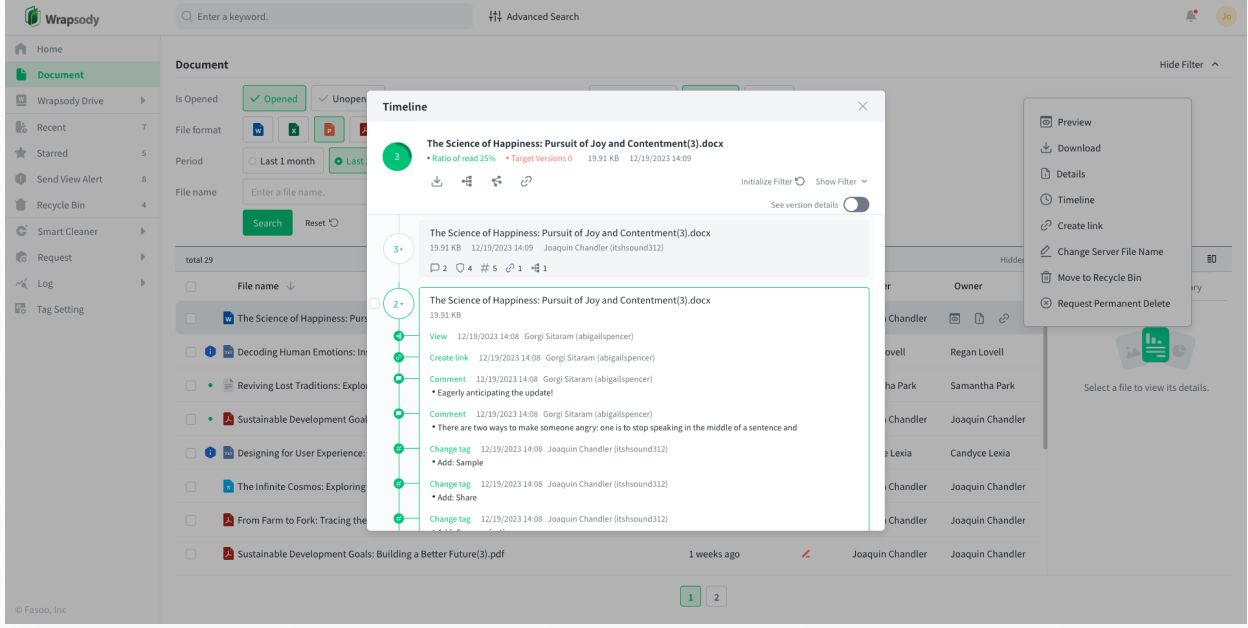
Task: Tick the checkbox for Decoding Human Emotions row
Action: pos(191,352)
